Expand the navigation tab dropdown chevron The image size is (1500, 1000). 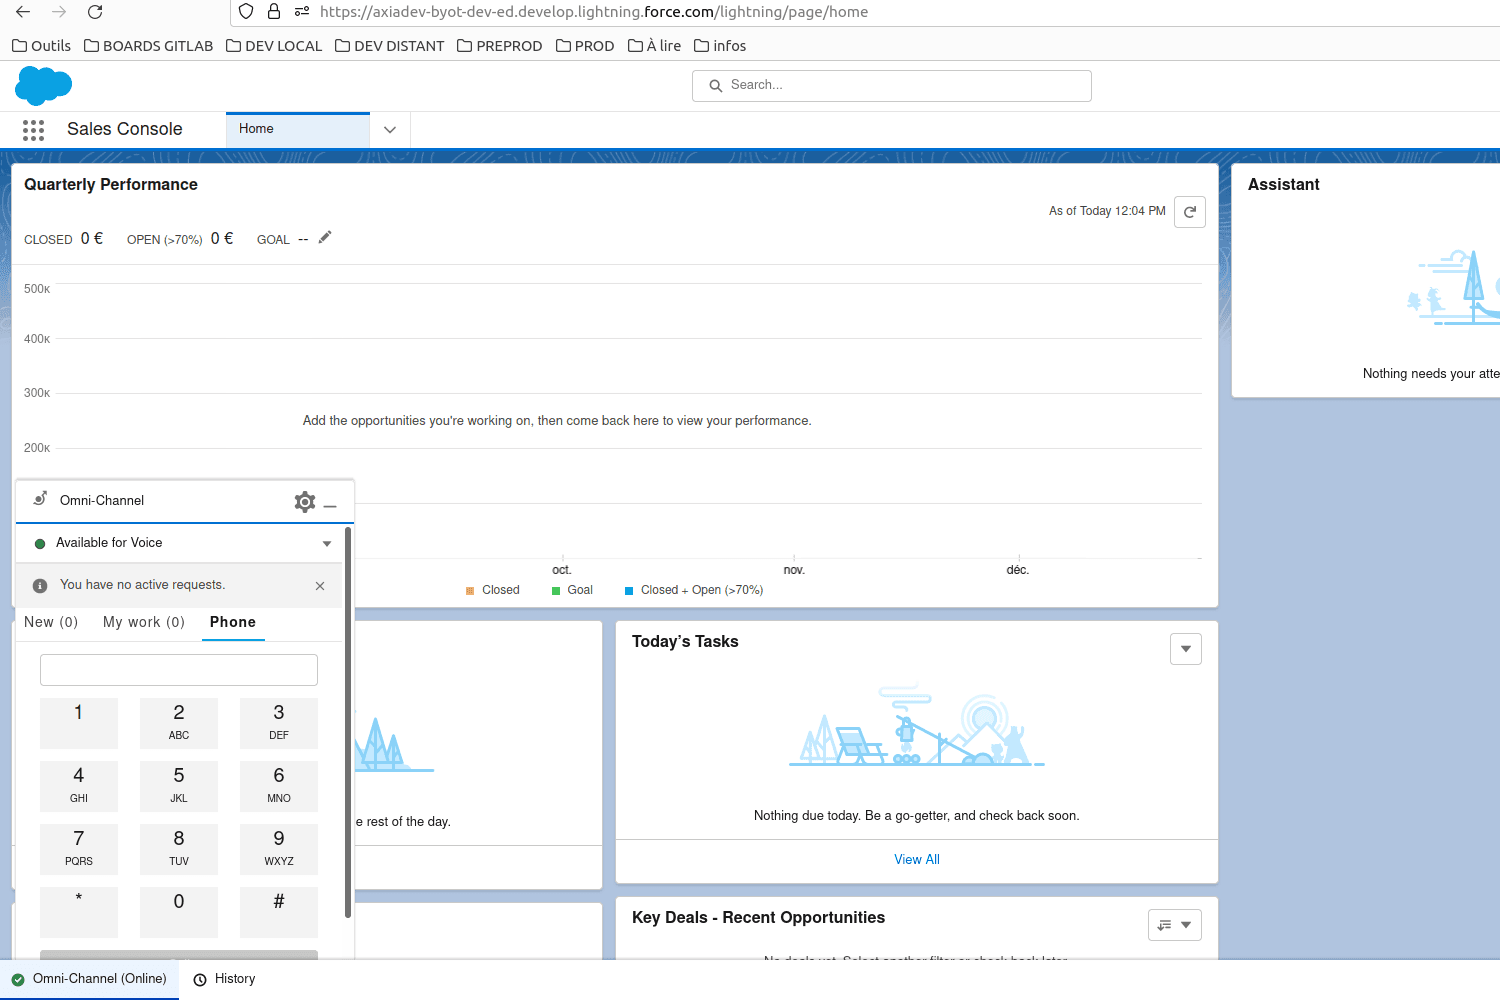tap(390, 130)
